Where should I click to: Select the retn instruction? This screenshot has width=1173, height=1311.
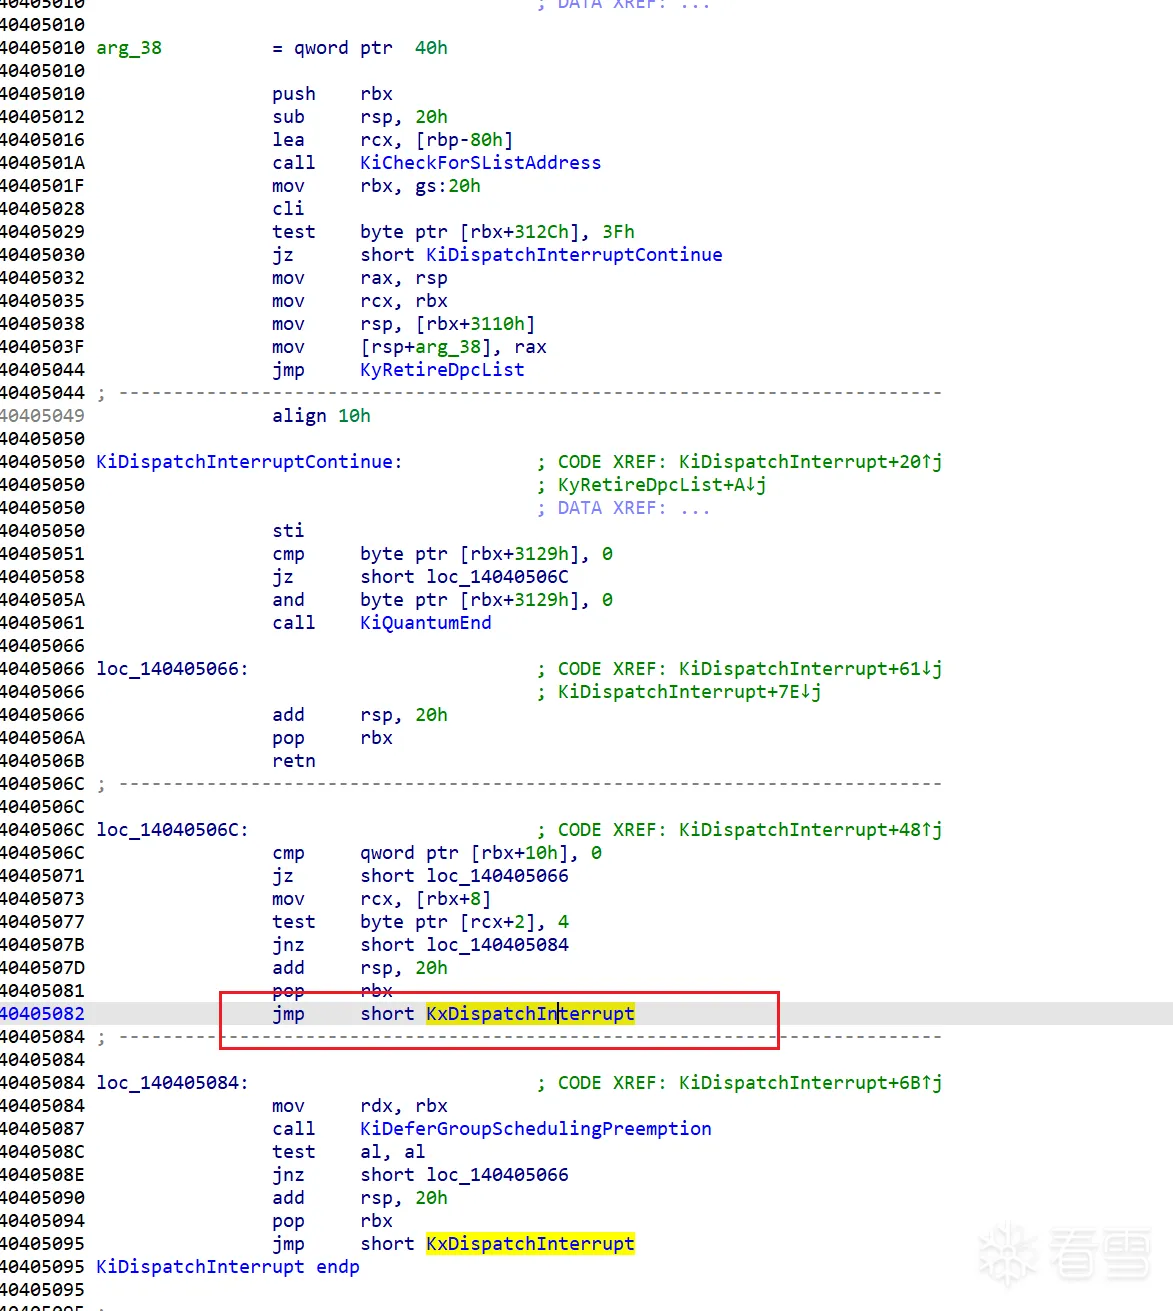click(x=294, y=761)
